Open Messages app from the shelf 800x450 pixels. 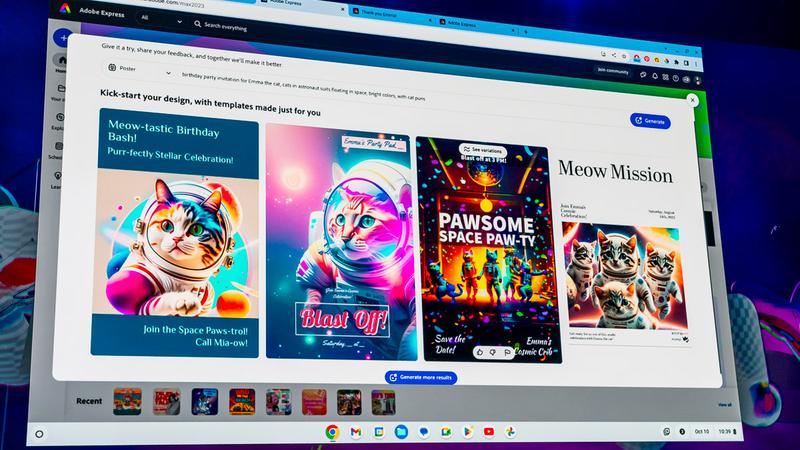click(423, 432)
